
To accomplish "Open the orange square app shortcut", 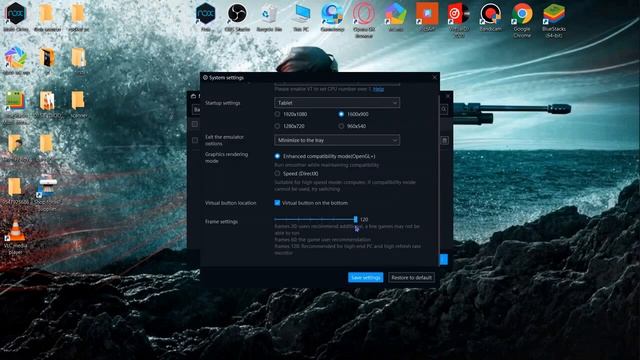I will point(427,17).
